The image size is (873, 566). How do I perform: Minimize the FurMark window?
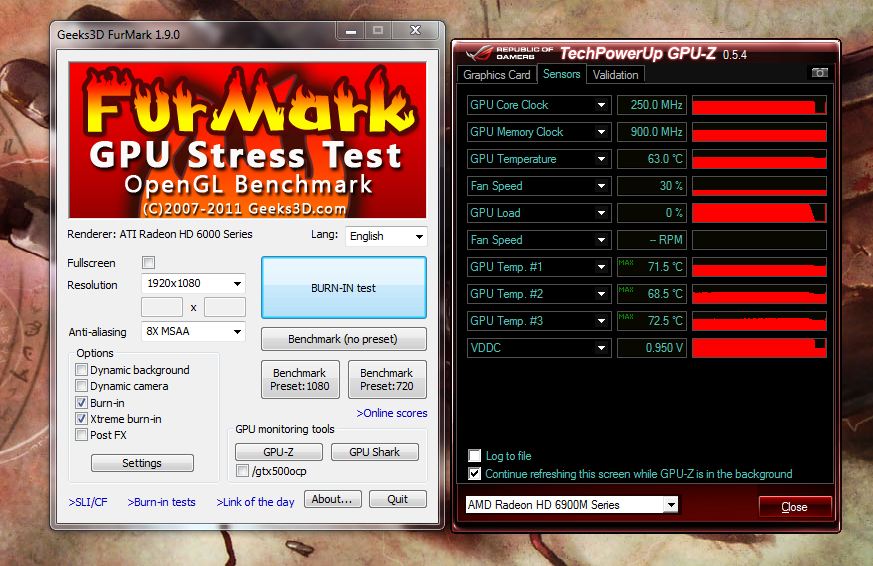click(x=351, y=31)
